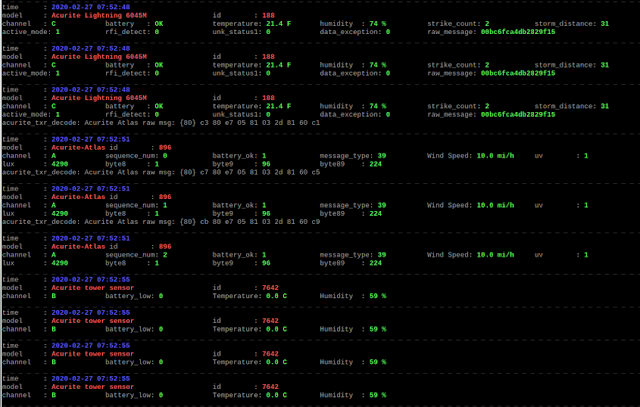Click lux value 4290 in sequence_num 1 block

click(60, 214)
